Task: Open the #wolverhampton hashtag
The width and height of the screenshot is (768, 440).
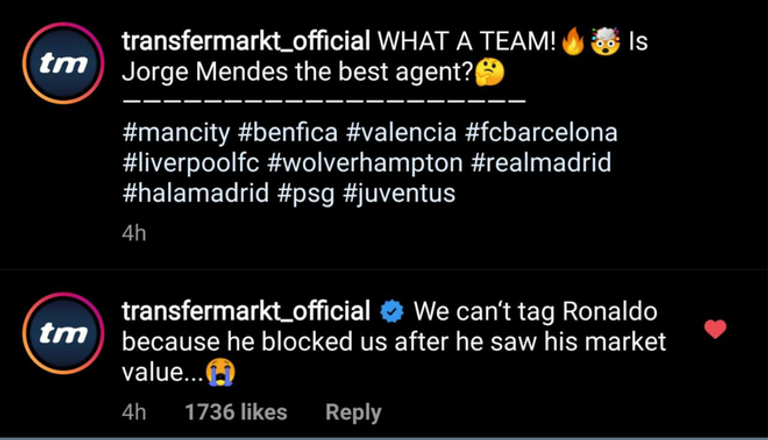Action: click(365, 163)
